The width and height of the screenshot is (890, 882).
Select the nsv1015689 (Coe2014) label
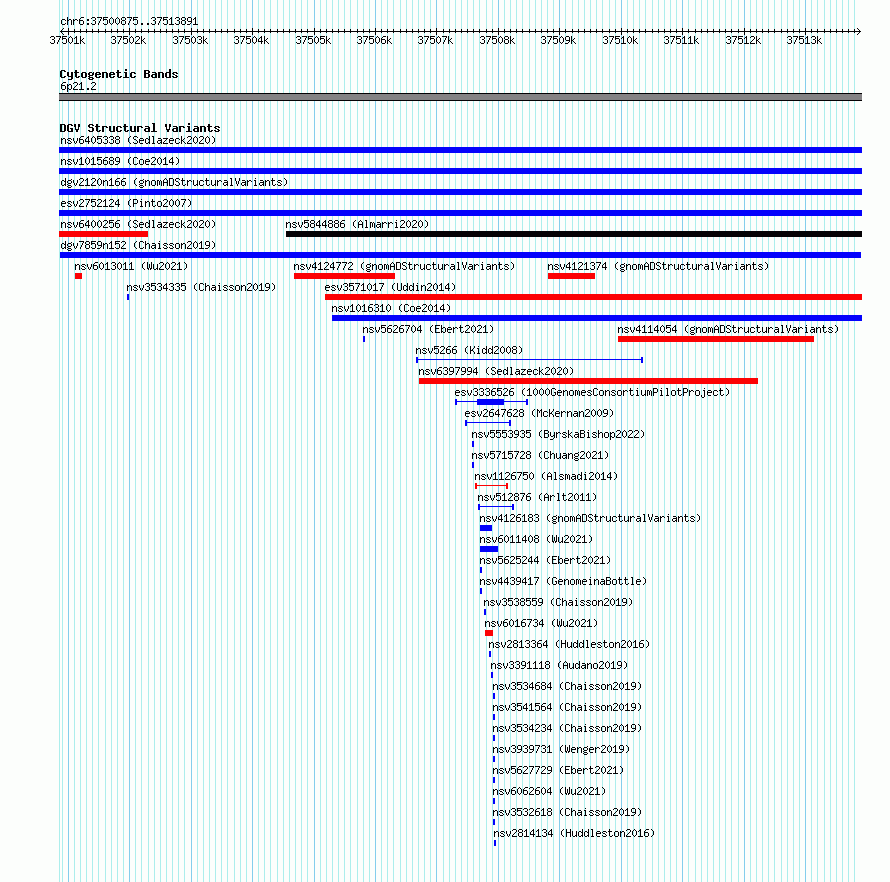pos(120,161)
